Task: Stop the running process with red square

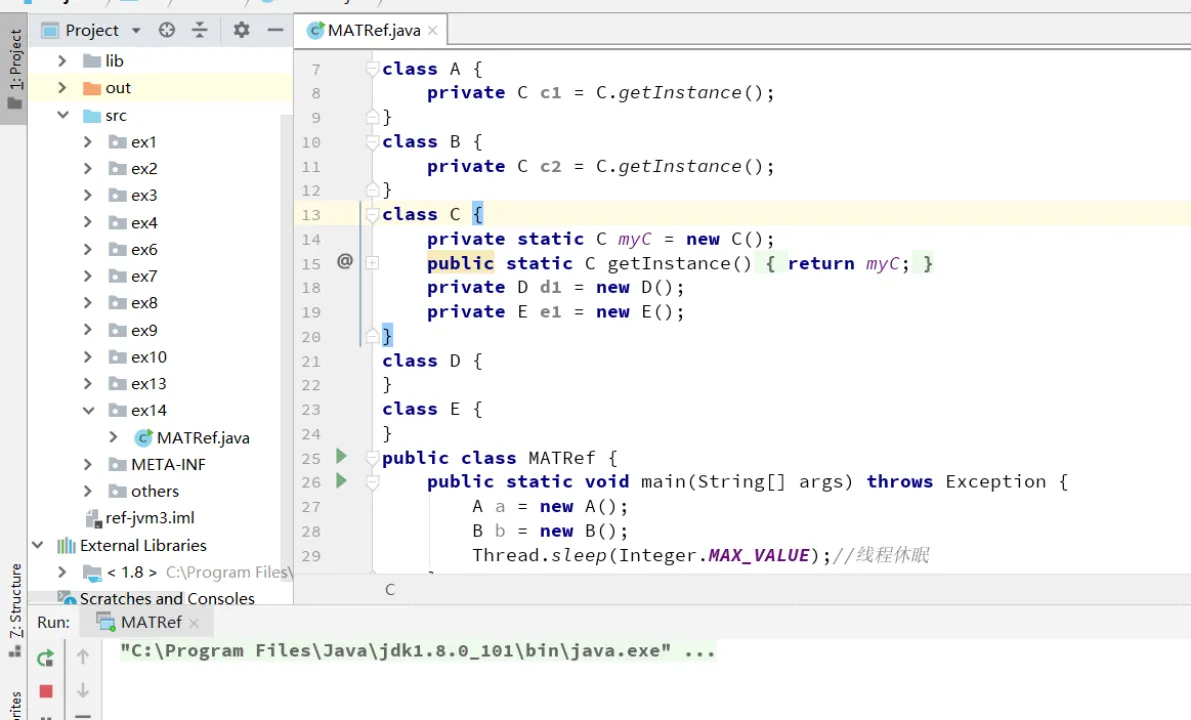Action: pos(46,691)
